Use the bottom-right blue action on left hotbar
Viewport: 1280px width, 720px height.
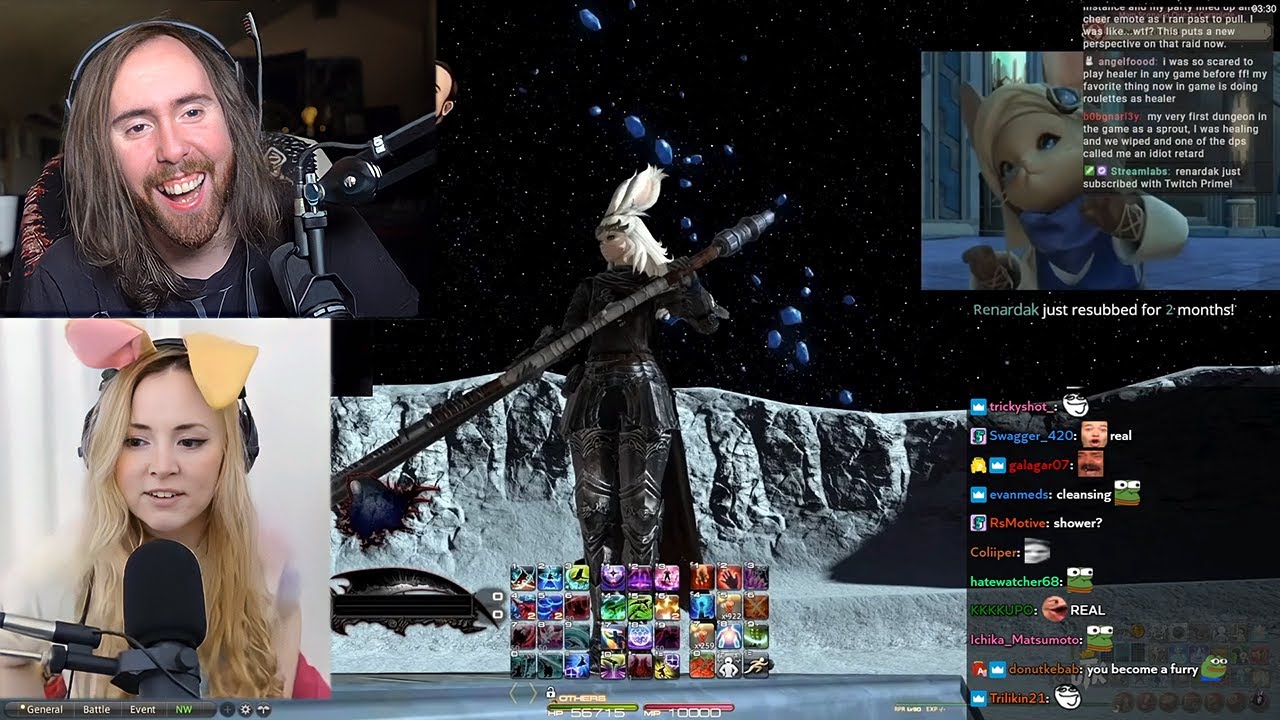577,664
